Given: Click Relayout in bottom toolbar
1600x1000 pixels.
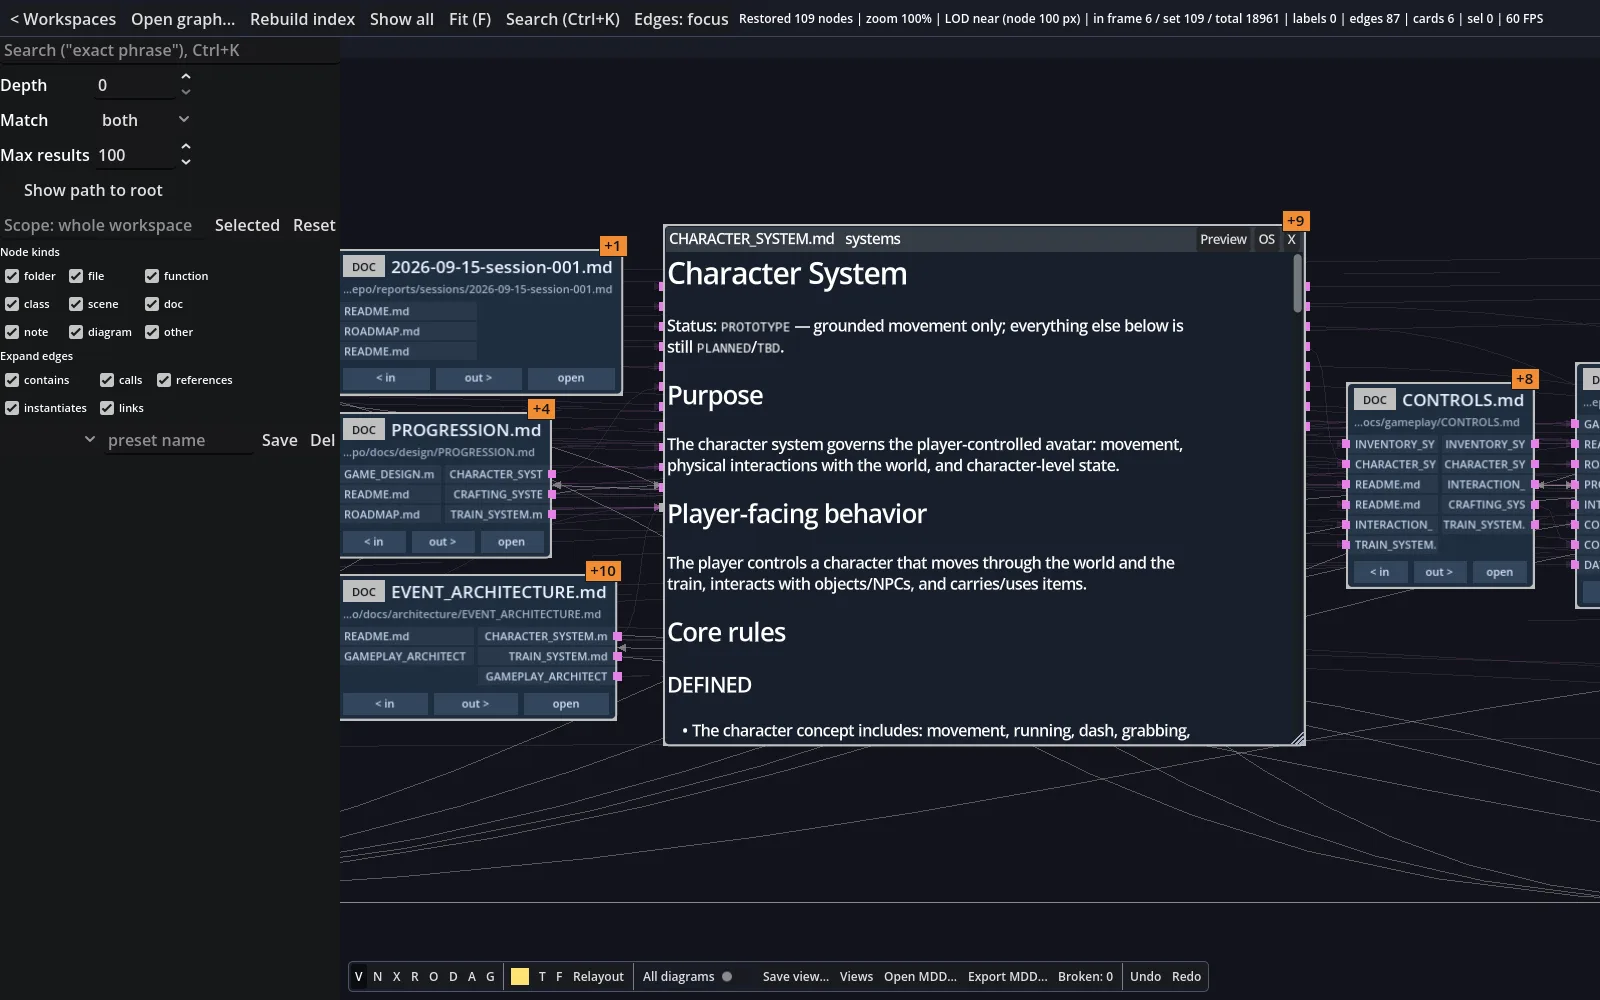Looking at the screenshot, I should click(598, 977).
